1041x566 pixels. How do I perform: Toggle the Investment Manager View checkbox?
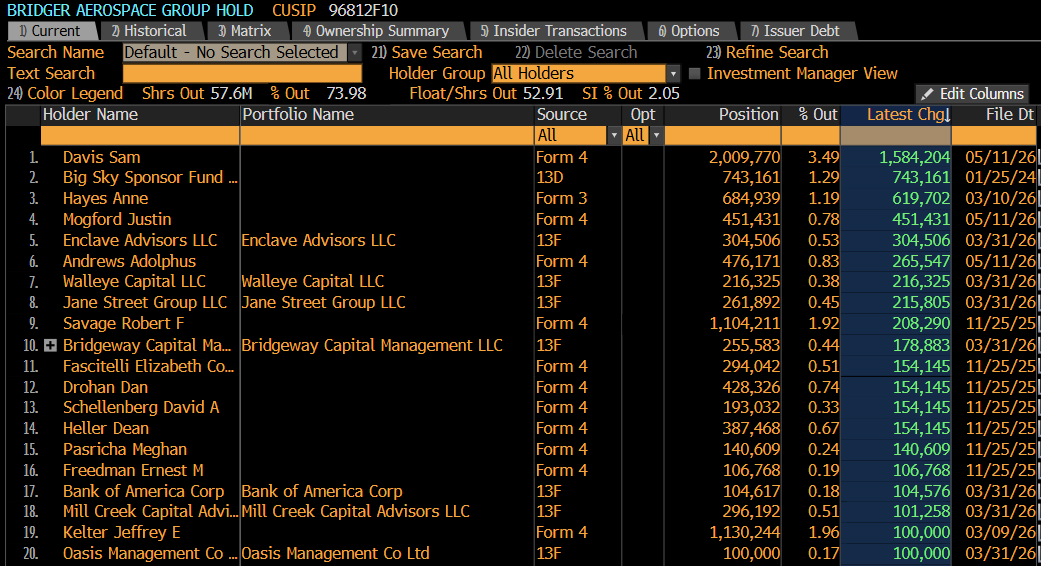[694, 74]
